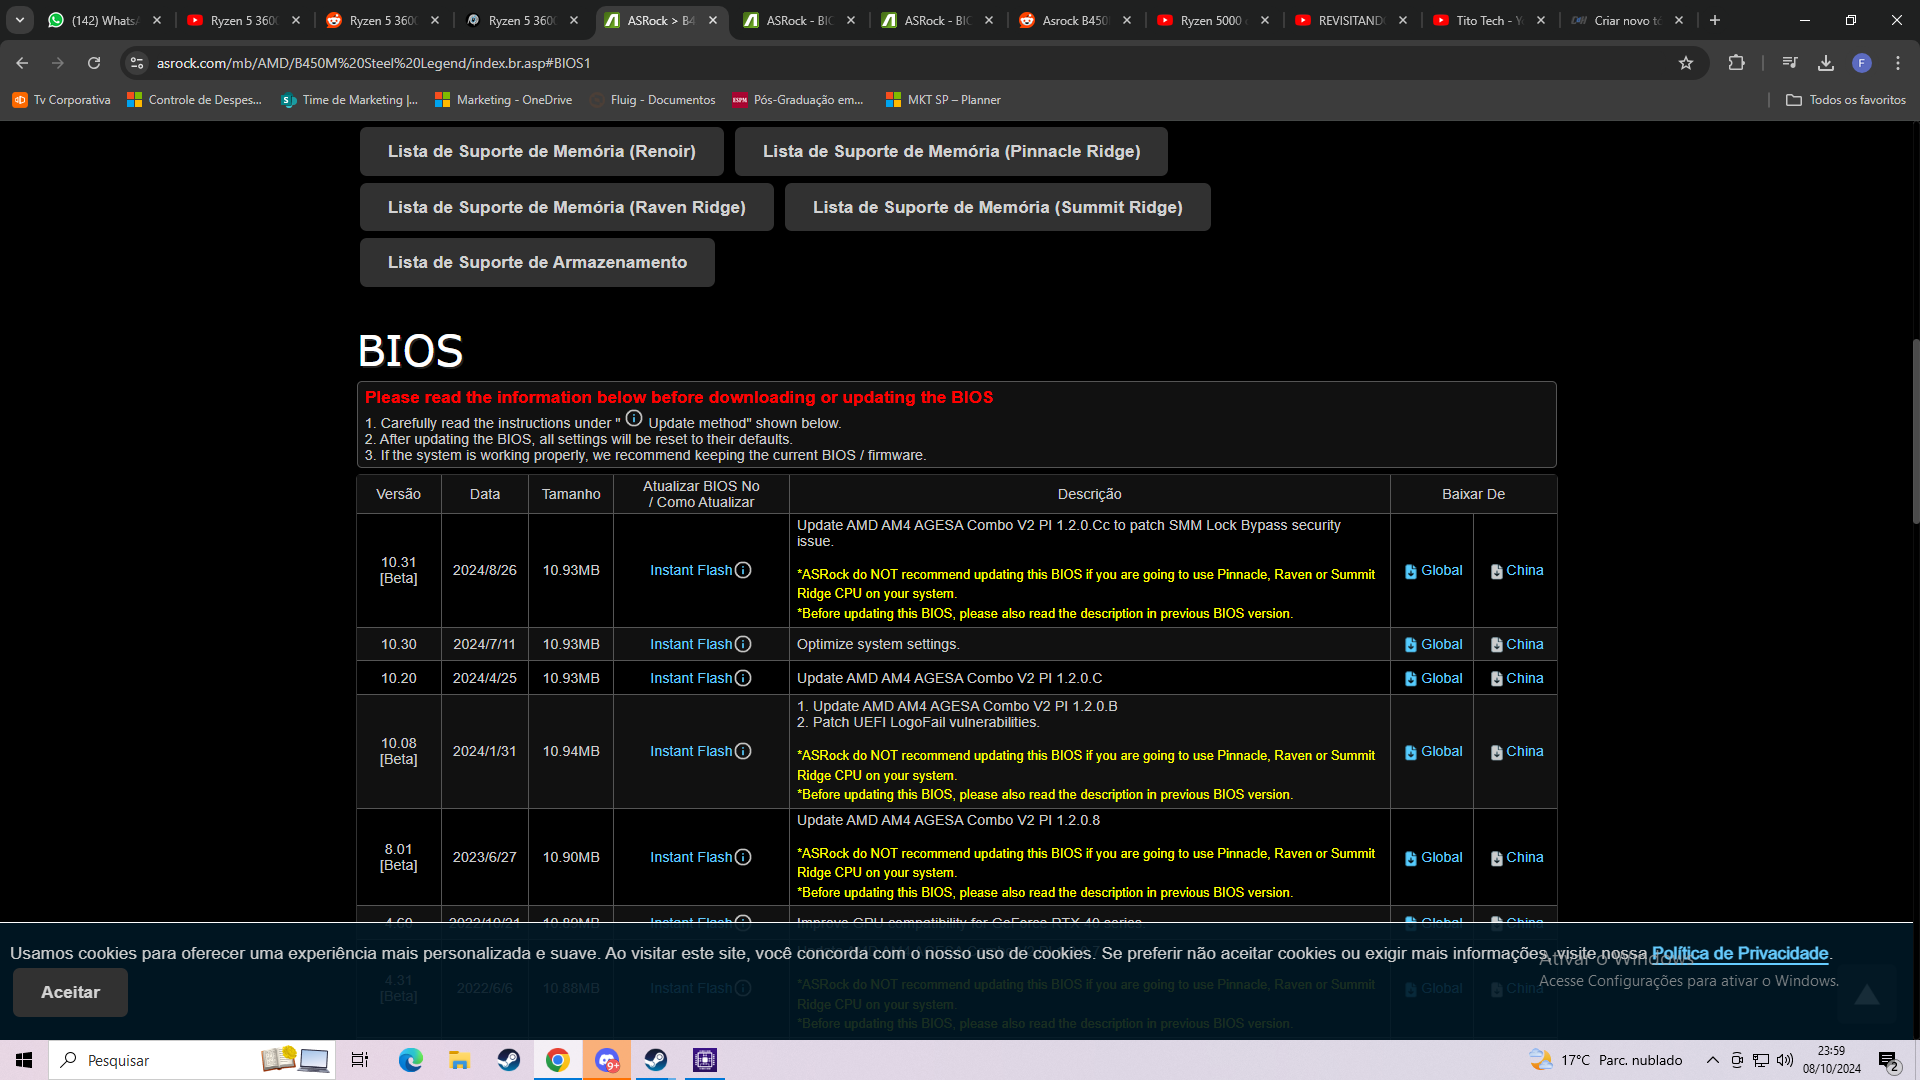
Task: Open Todos os favoritos folder
Action: (1845, 100)
